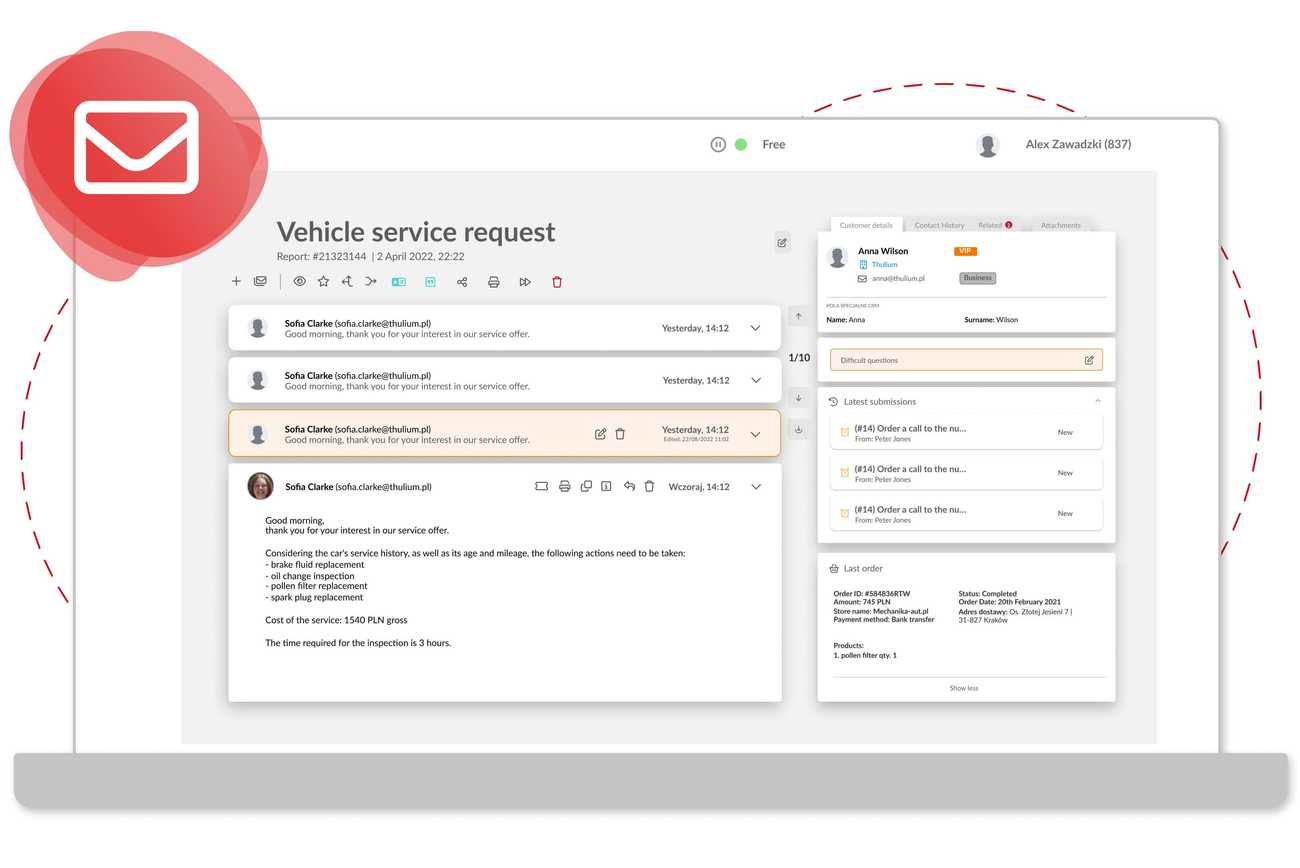Click the star icon to favorite the ticket
The image size is (1300, 868).
click(323, 282)
